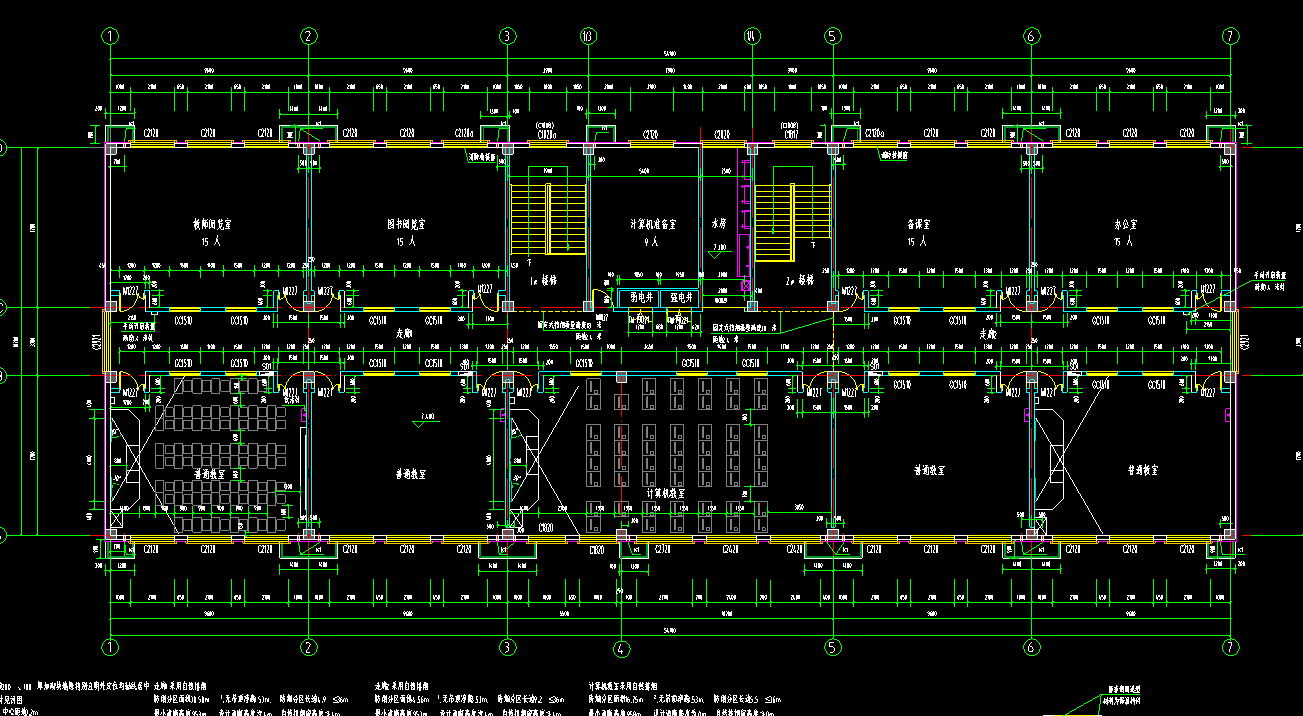Click the 水房 room label

coord(717,225)
